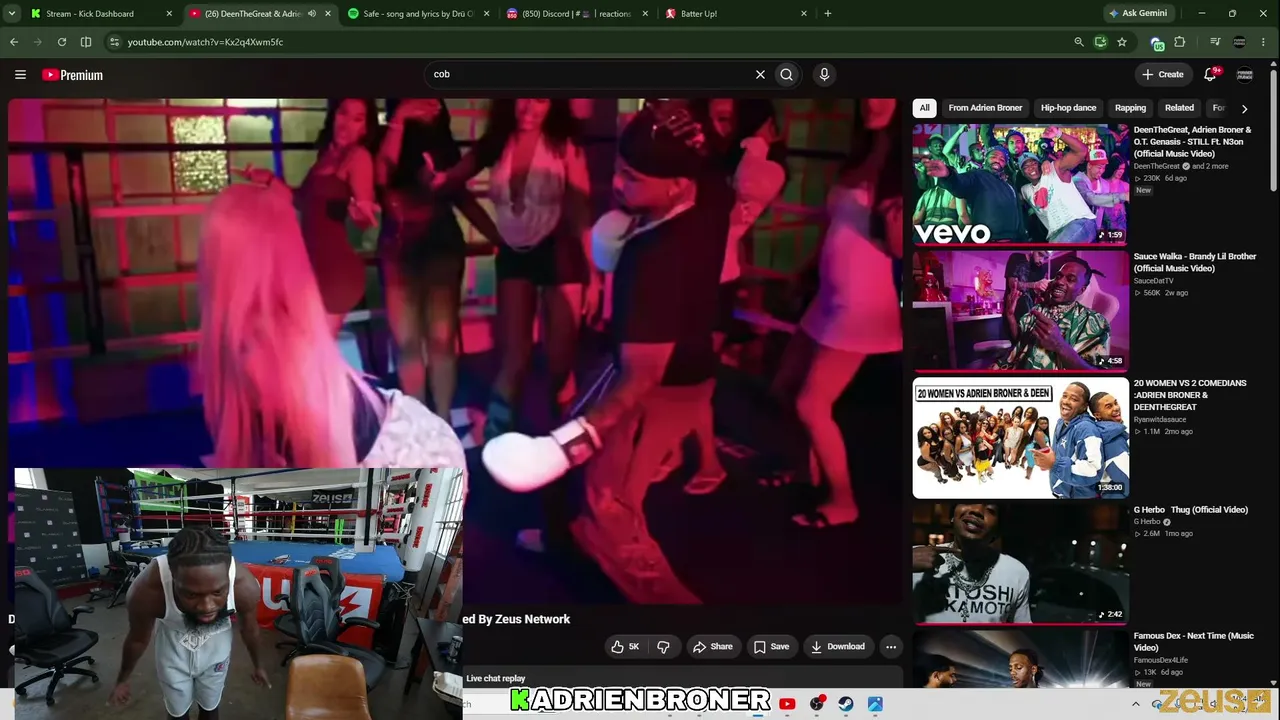Run the YouTube search magnifier button
Screen dimensions: 1280x720
tap(787, 74)
